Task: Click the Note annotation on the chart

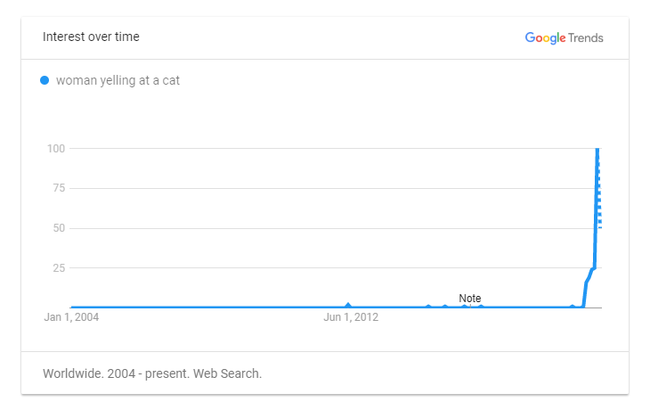Action: tap(470, 298)
